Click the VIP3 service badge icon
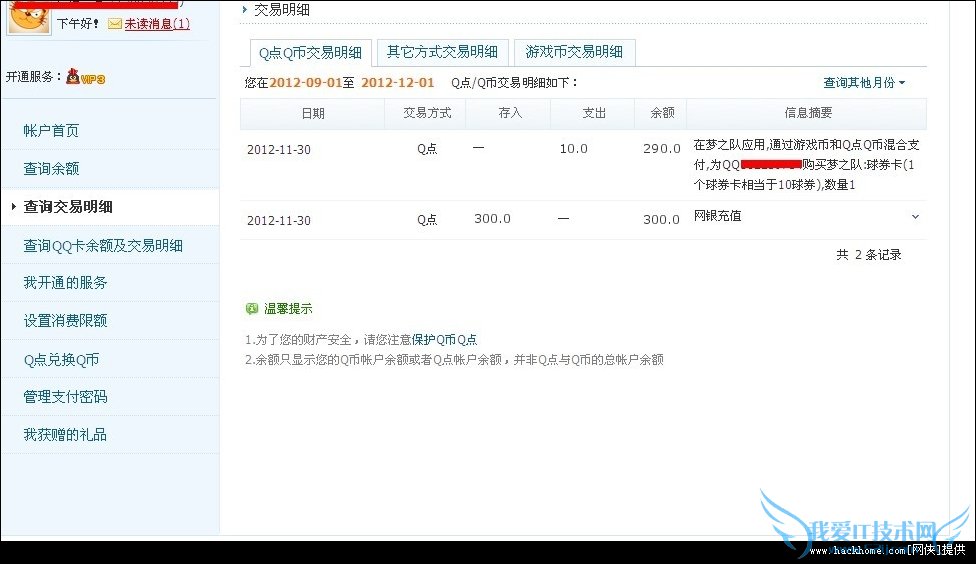The width and height of the screenshot is (976, 564). tap(86, 77)
